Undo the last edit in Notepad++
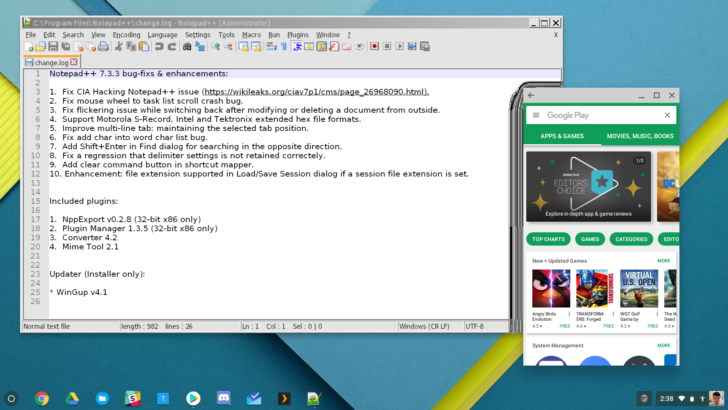 [x=159, y=46]
